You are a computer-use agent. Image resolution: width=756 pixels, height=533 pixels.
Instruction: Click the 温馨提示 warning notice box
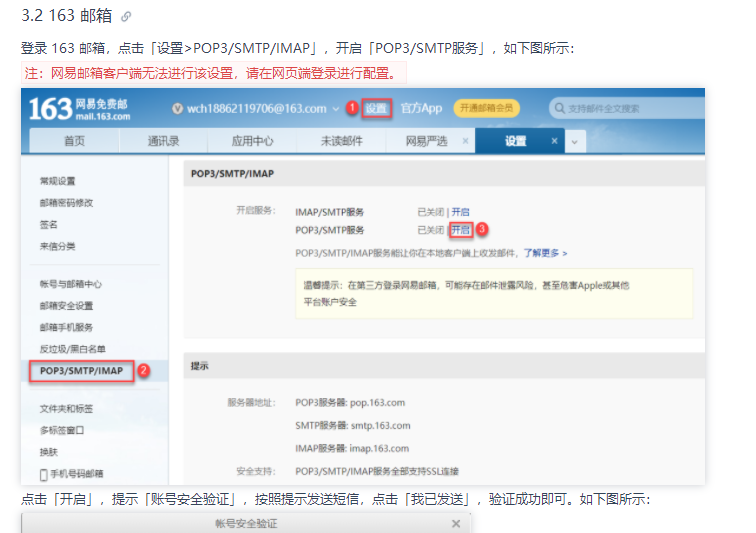(x=494, y=293)
